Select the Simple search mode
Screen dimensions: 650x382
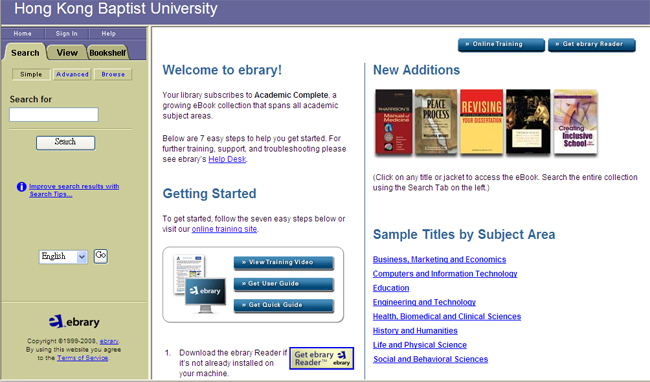click(x=31, y=74)
